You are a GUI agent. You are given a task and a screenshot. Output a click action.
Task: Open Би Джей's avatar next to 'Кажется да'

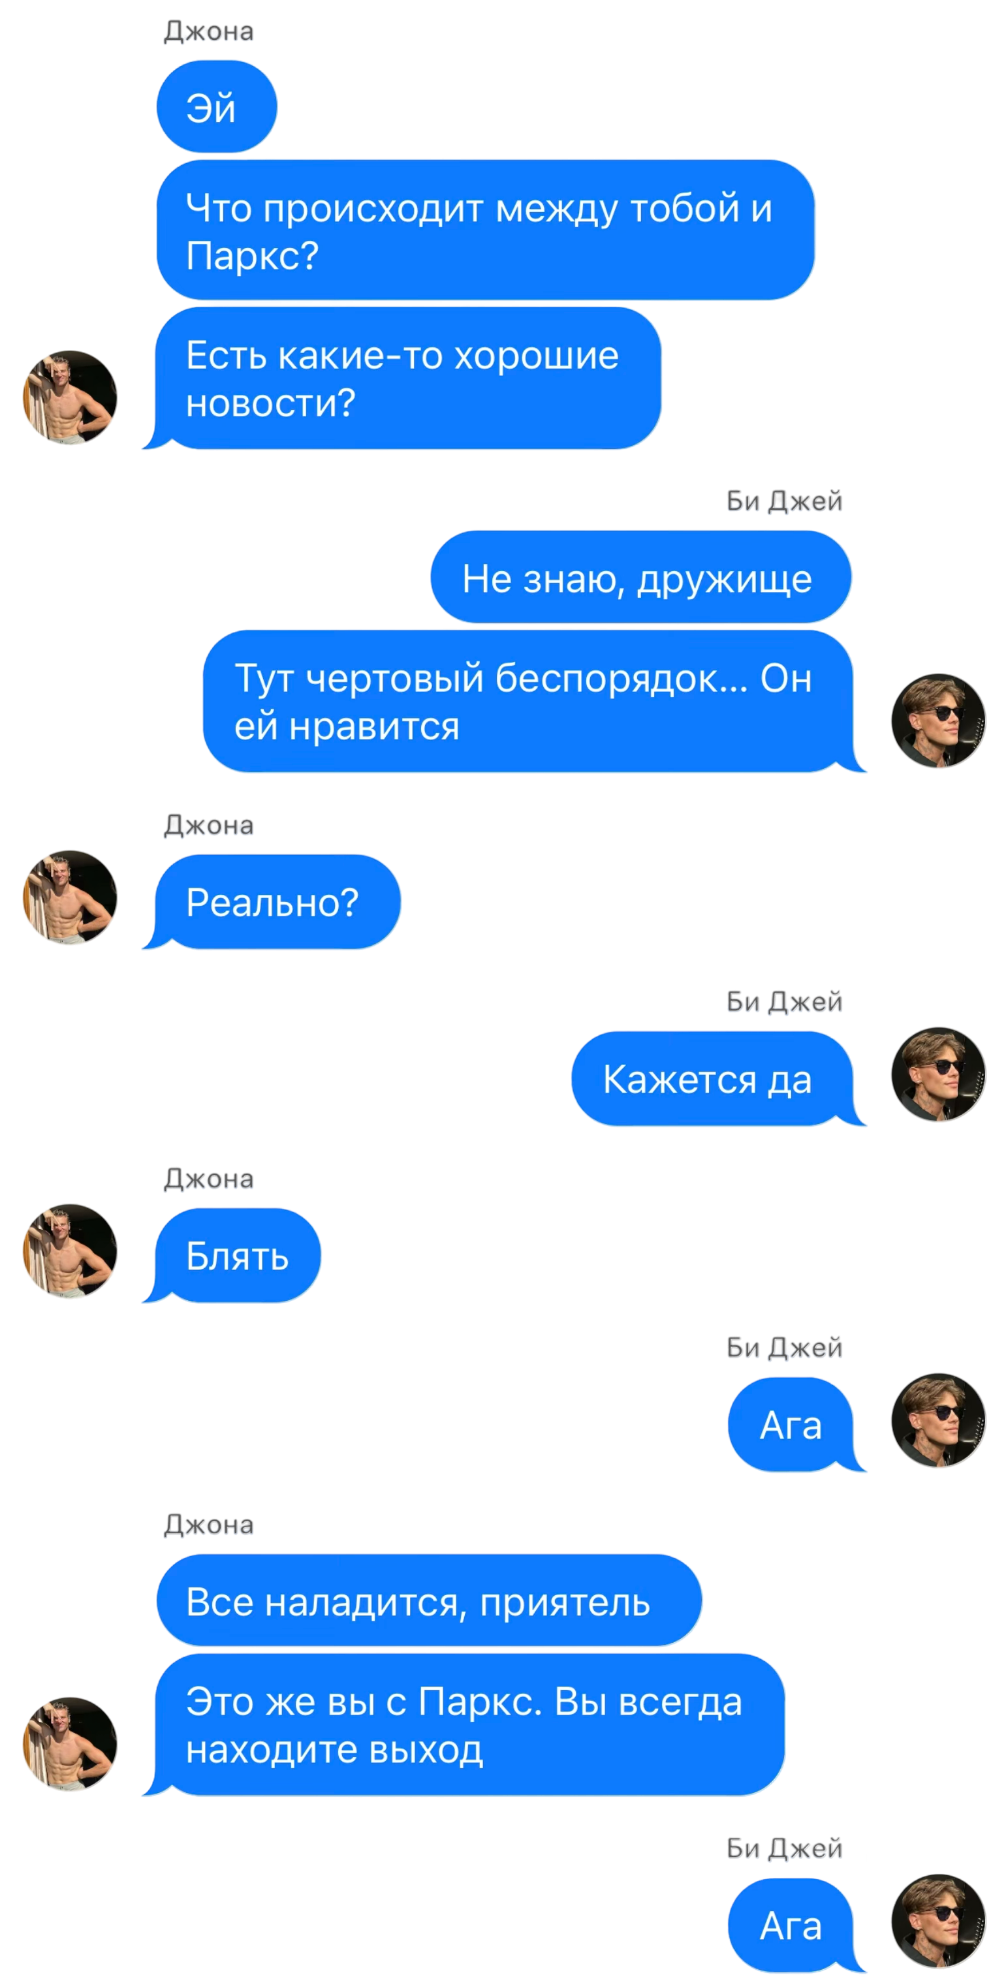[938, 1074]
